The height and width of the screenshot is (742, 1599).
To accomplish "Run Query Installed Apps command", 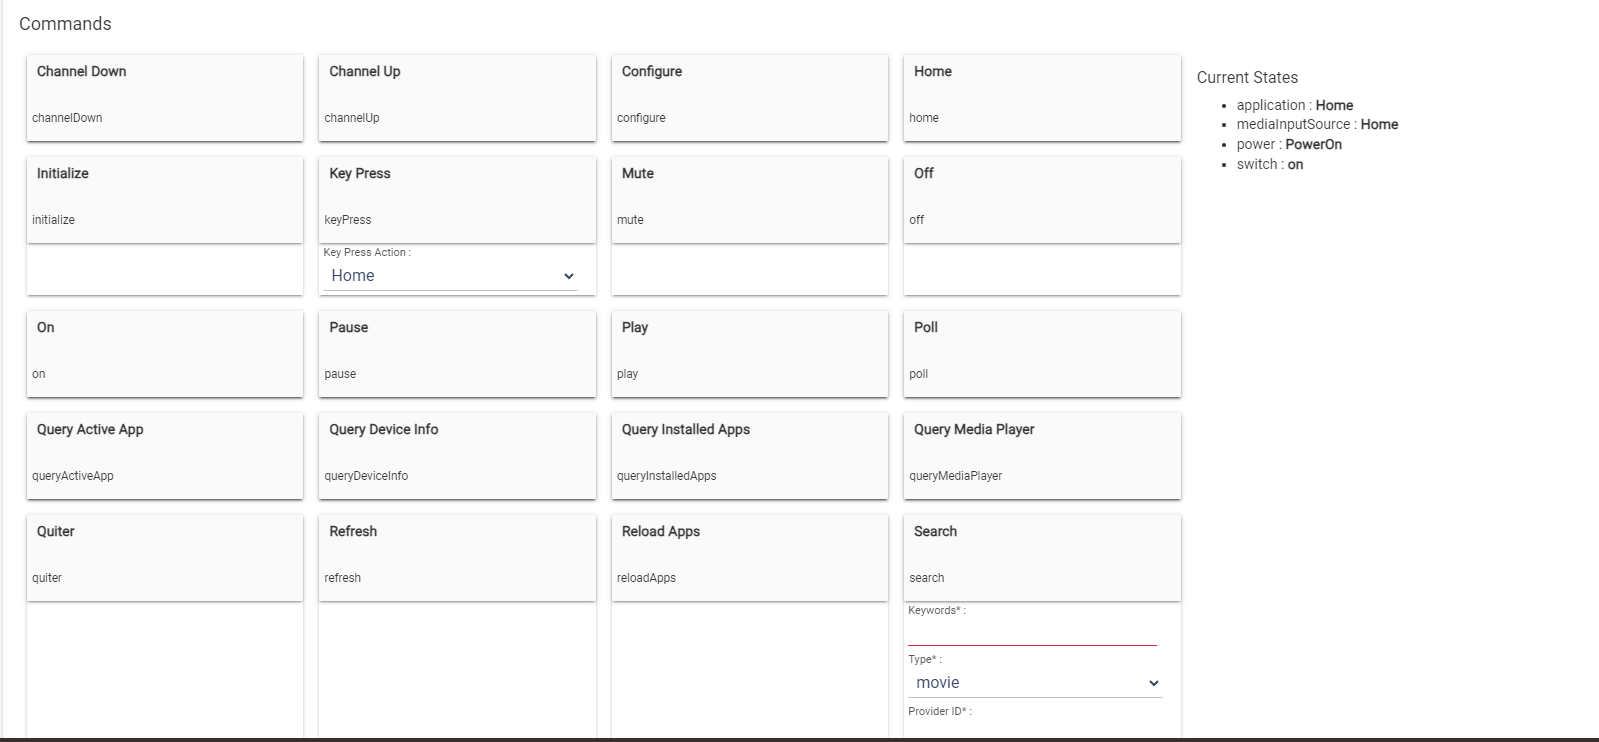I will pos(749,455).
